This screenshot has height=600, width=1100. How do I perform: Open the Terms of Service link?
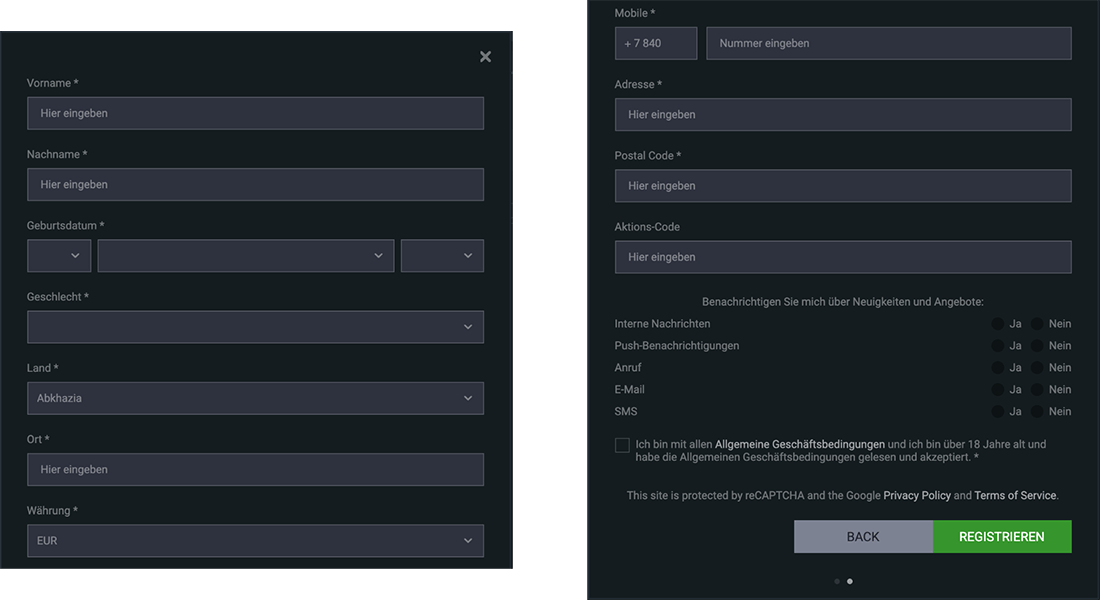click(x=1015, y=494)
